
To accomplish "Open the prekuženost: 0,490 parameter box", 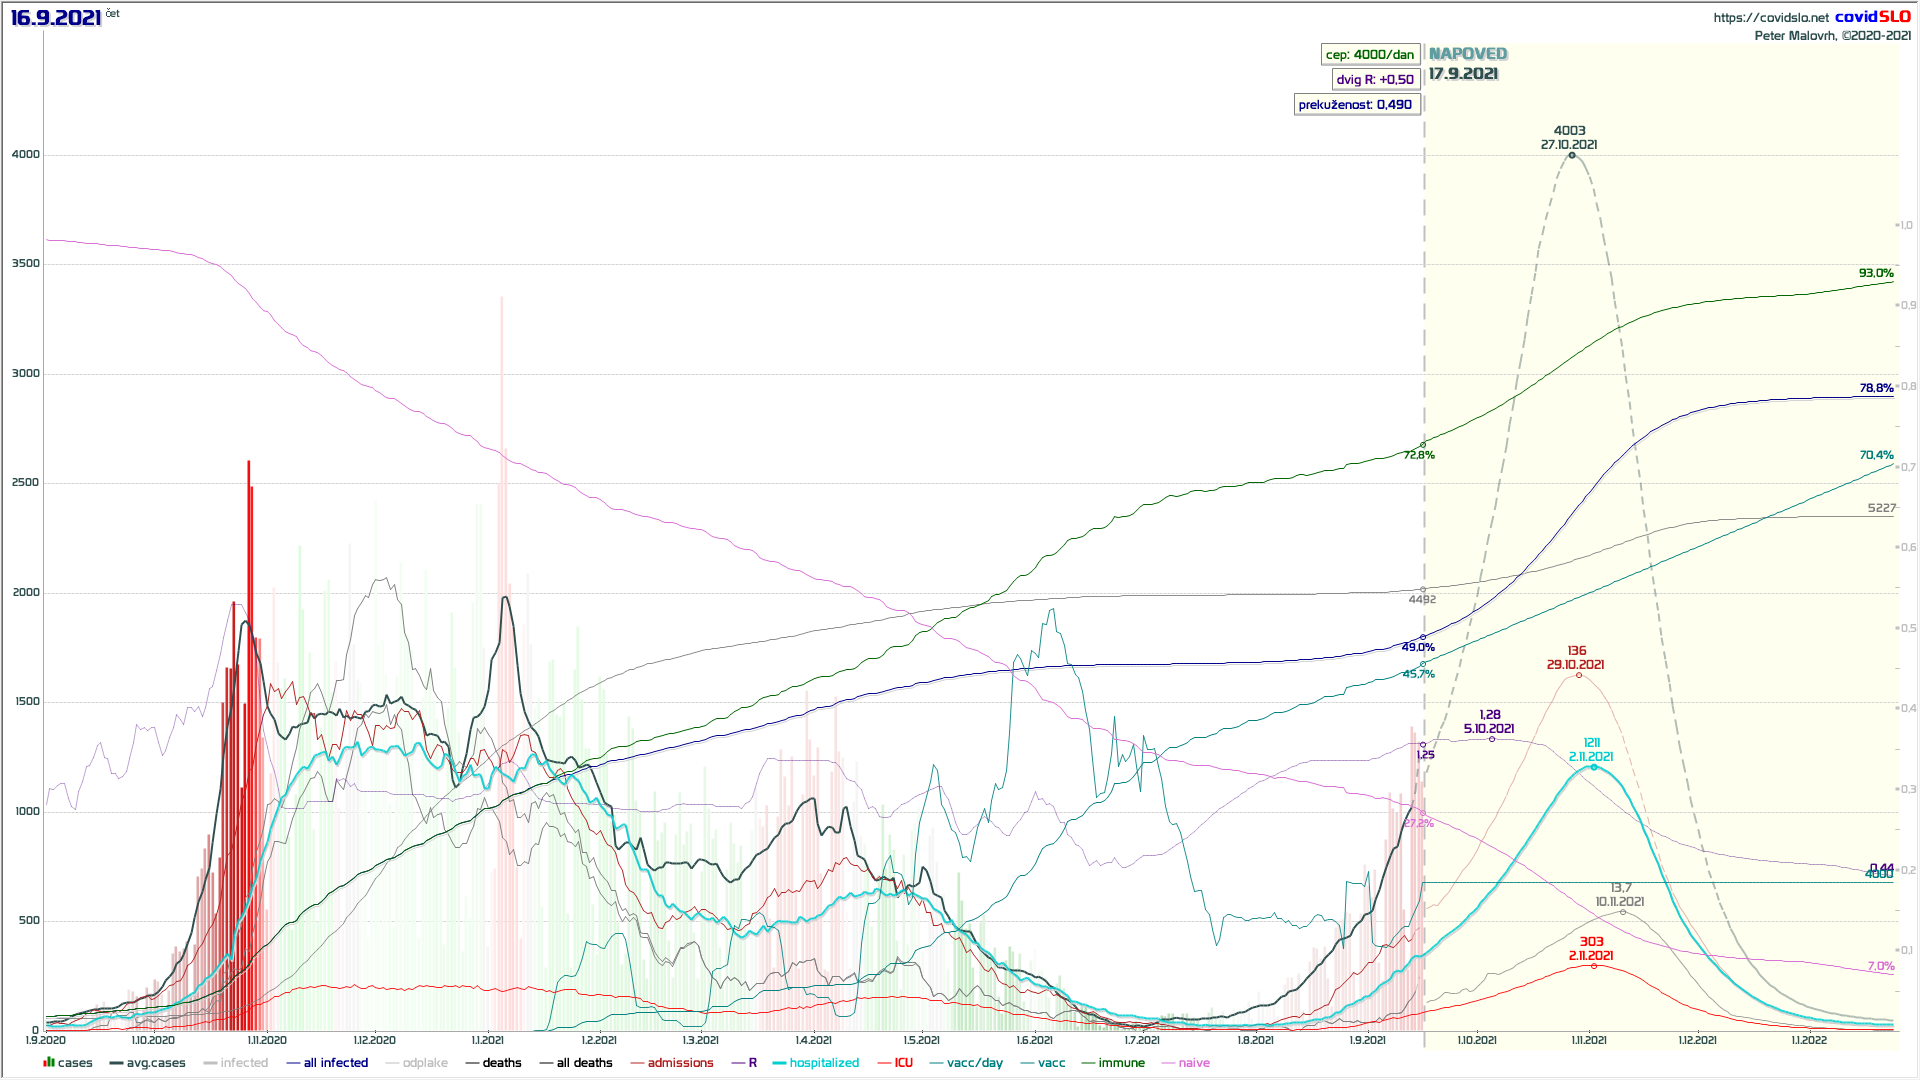I will point(1356,105).
